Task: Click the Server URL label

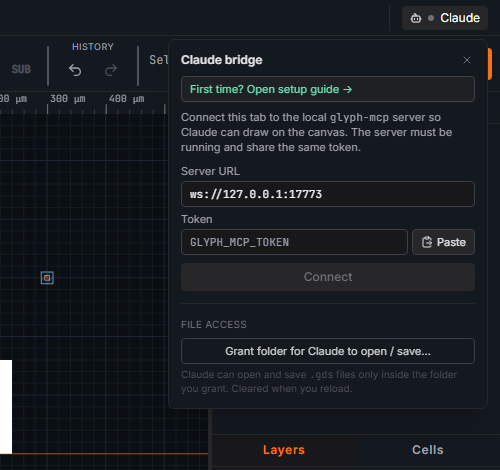Action: pos(210,171)
